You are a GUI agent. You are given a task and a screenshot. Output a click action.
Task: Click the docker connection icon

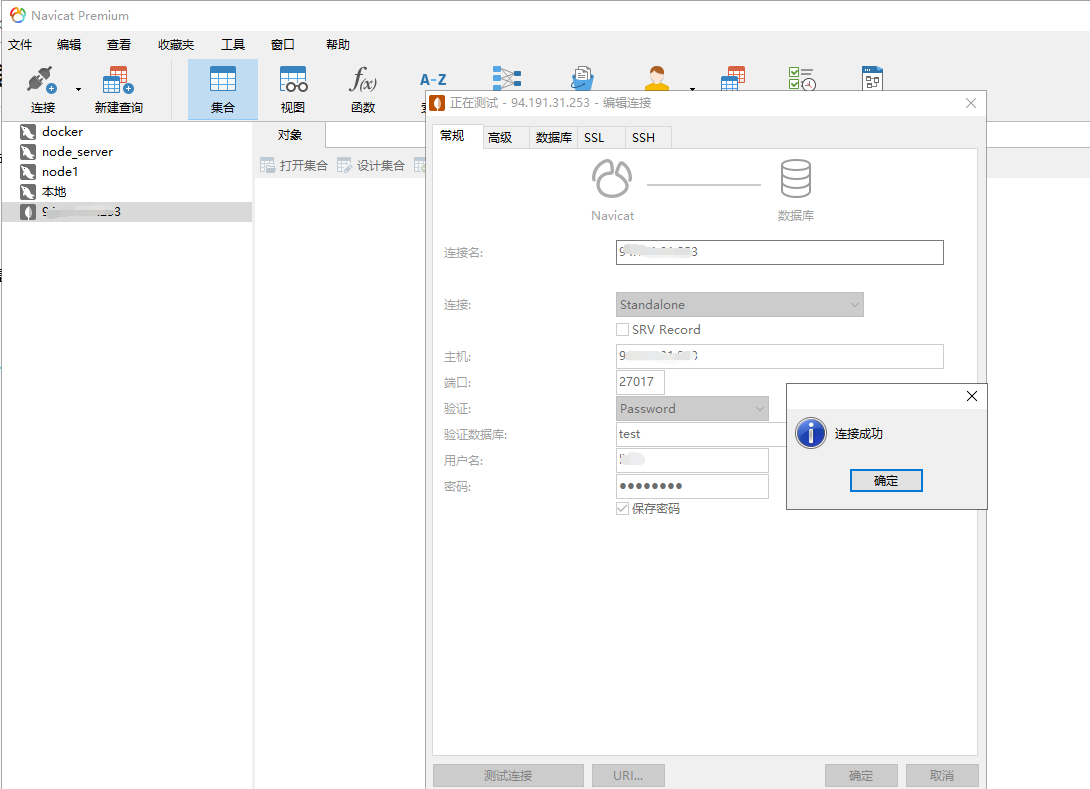coord(28,132)
